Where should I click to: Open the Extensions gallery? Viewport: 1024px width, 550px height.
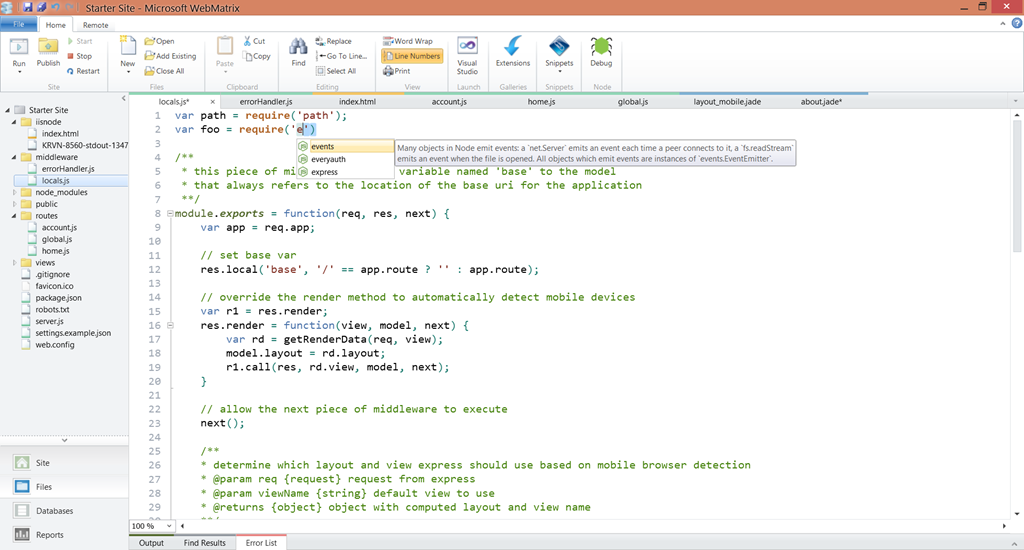(513, 47)
